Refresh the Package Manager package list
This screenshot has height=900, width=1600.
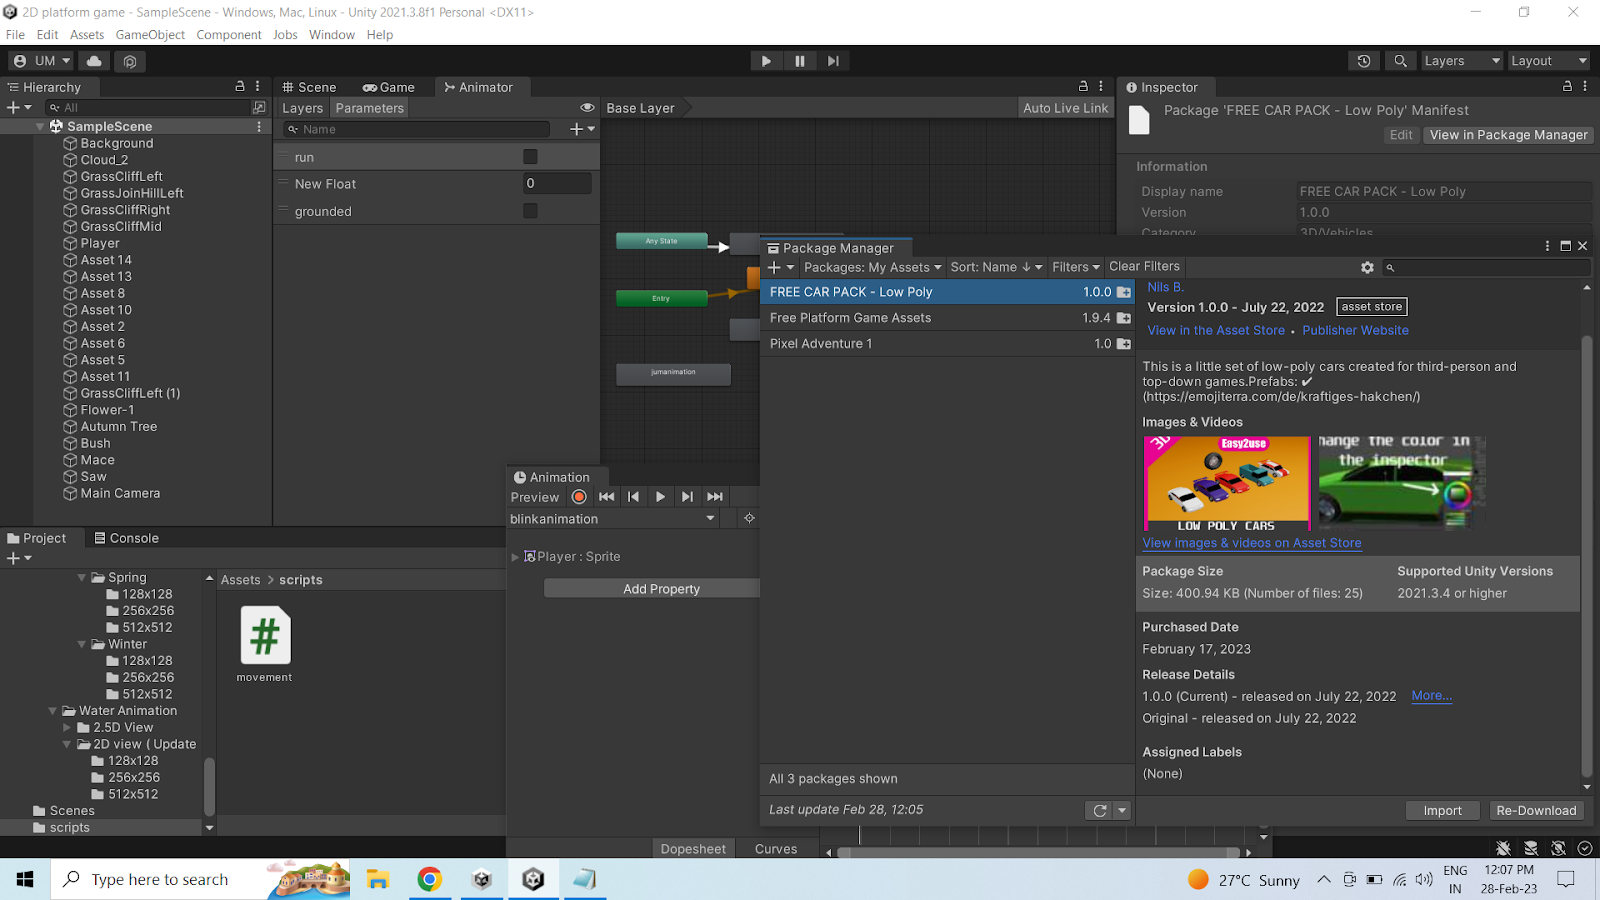click(1100, 811)
